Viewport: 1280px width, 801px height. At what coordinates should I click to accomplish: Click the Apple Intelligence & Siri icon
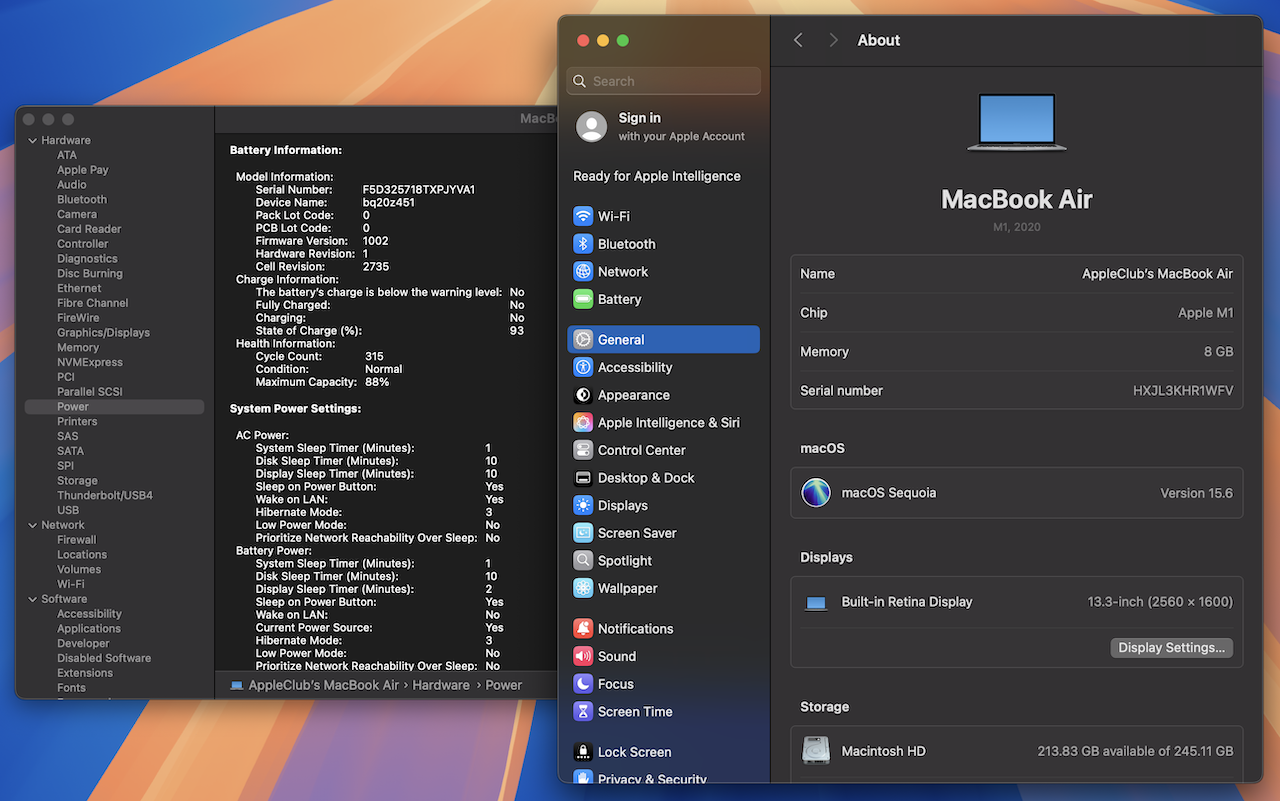click(583, 423)
